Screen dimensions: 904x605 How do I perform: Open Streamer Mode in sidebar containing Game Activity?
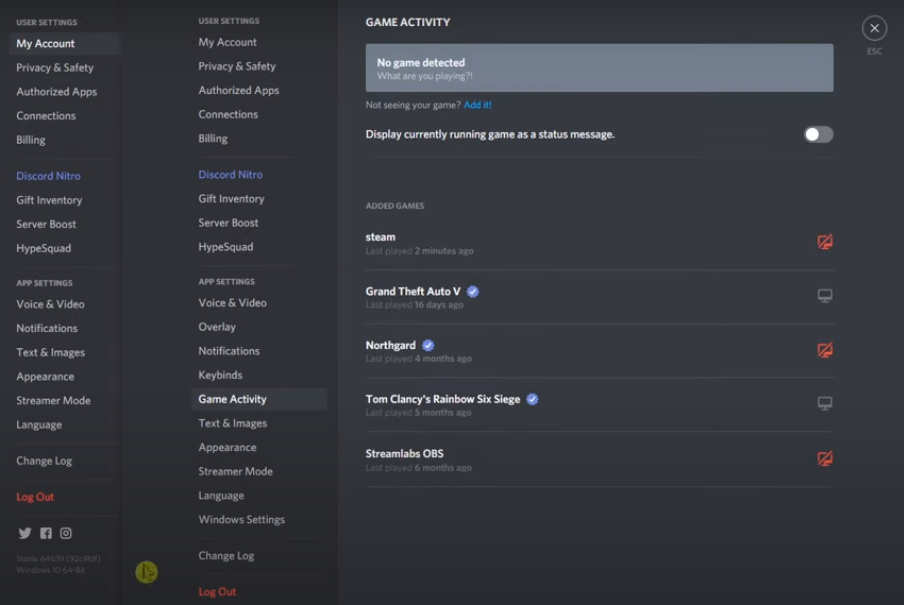236,472
